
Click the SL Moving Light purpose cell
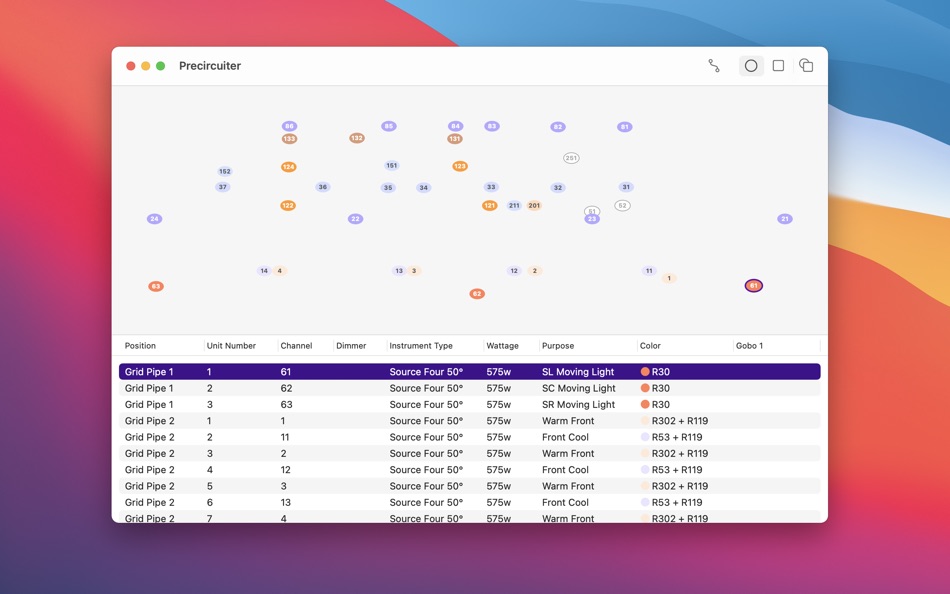pyautogui.click(x=577, y=372)
